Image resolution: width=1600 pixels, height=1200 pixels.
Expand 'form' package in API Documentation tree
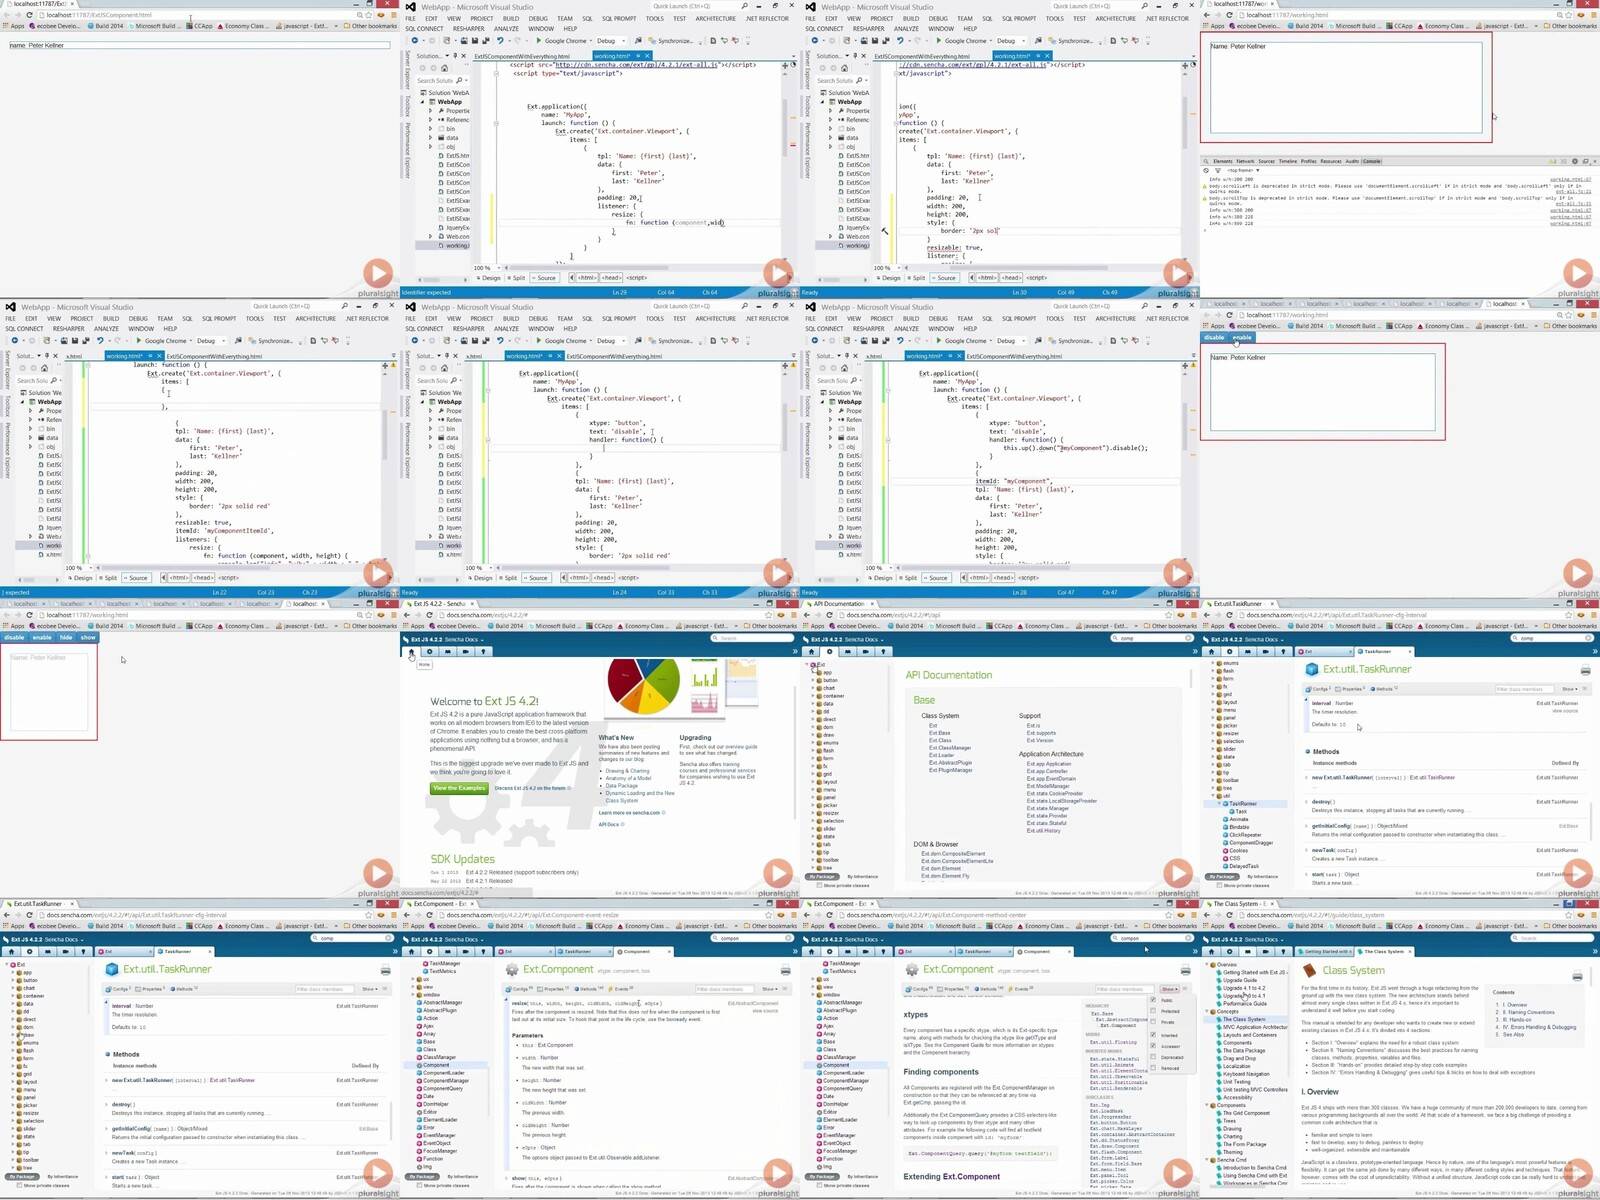point(814,758)
